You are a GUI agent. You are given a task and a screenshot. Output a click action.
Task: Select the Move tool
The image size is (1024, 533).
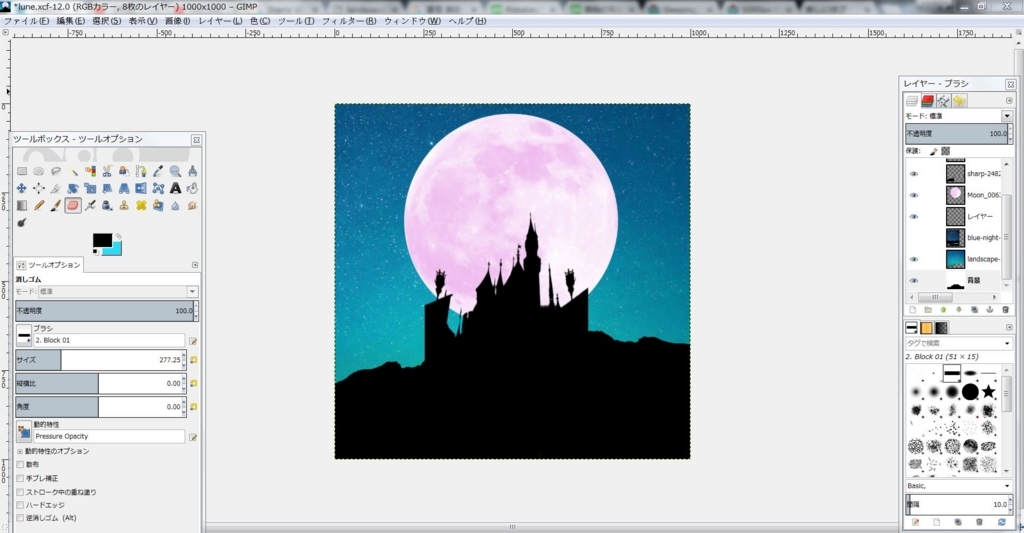tap(22, 188)
